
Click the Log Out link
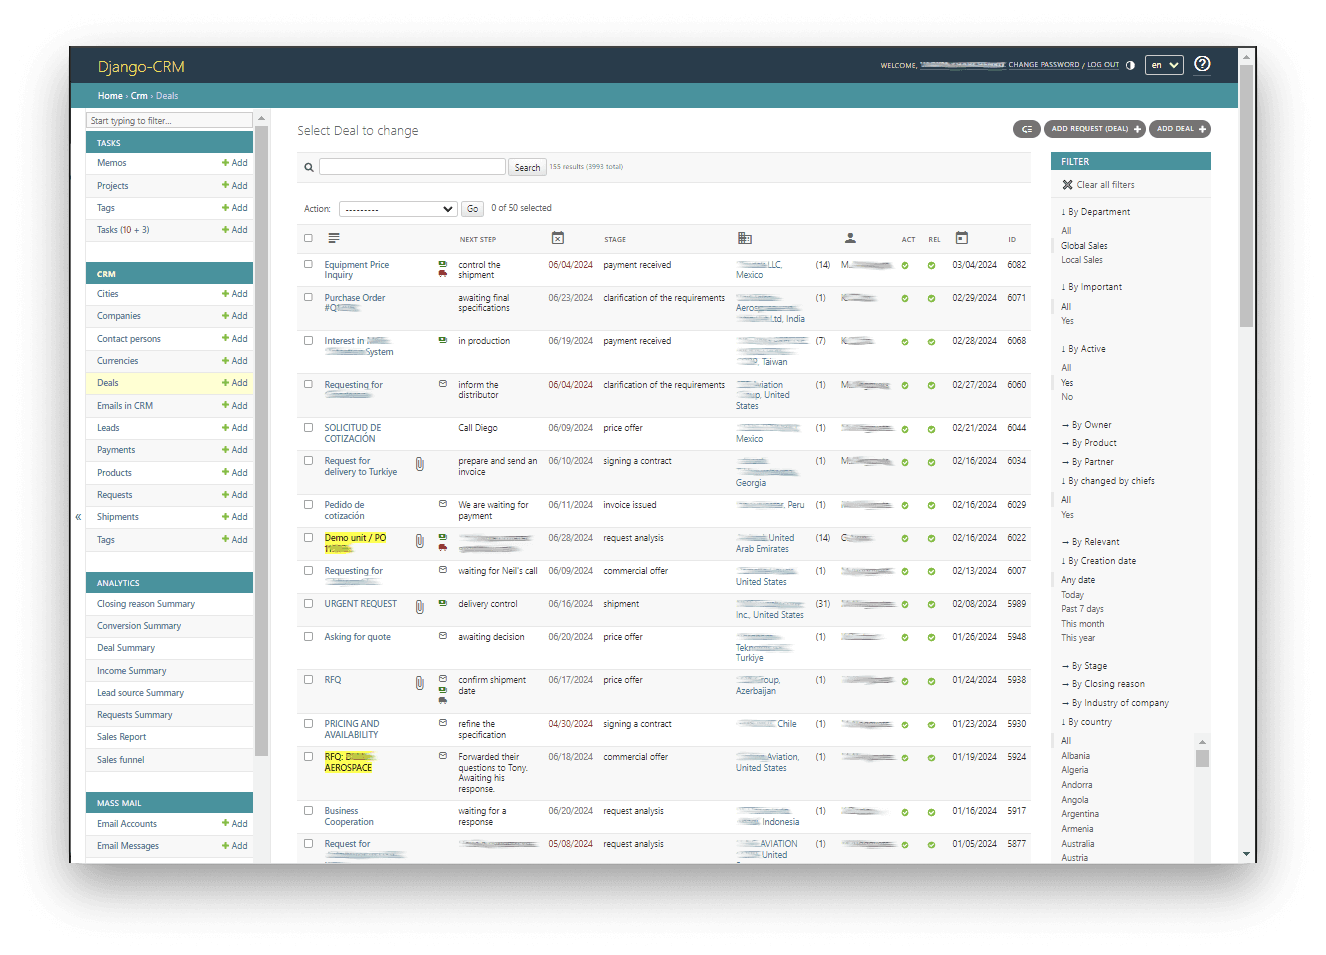pyautogui.click(x=1103, y=65)
